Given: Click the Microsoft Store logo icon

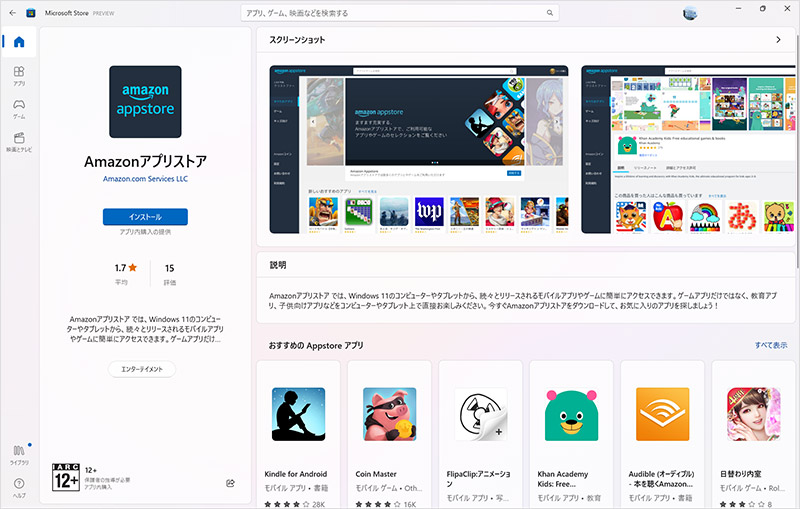Looking at the screenshot, I should 31,13.
